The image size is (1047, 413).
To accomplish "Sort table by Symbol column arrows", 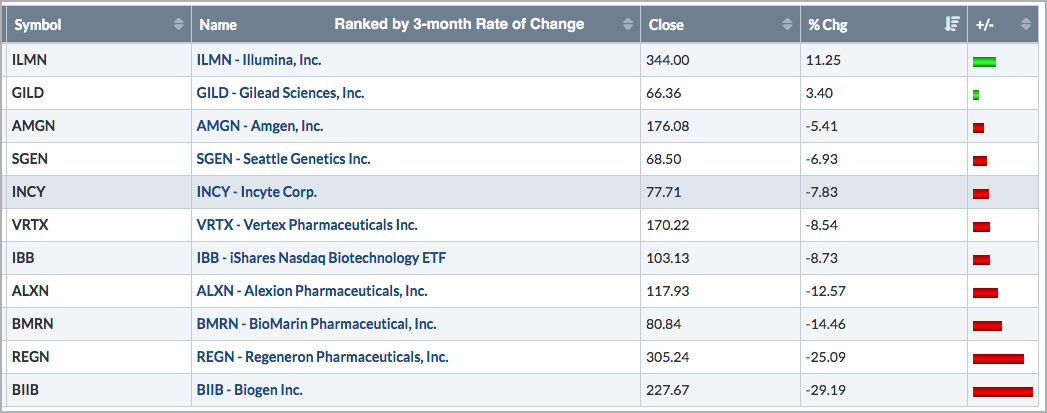I will pos(179,24).
